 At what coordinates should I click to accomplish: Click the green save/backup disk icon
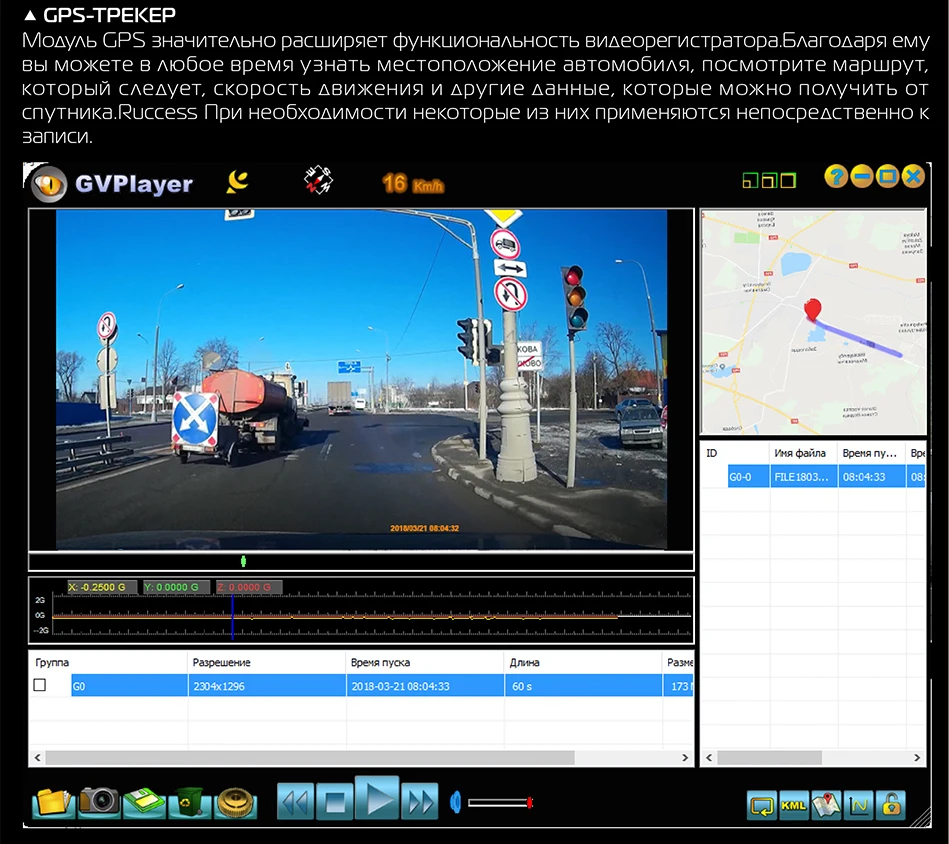pyautogui.click(x=144, y=802)
